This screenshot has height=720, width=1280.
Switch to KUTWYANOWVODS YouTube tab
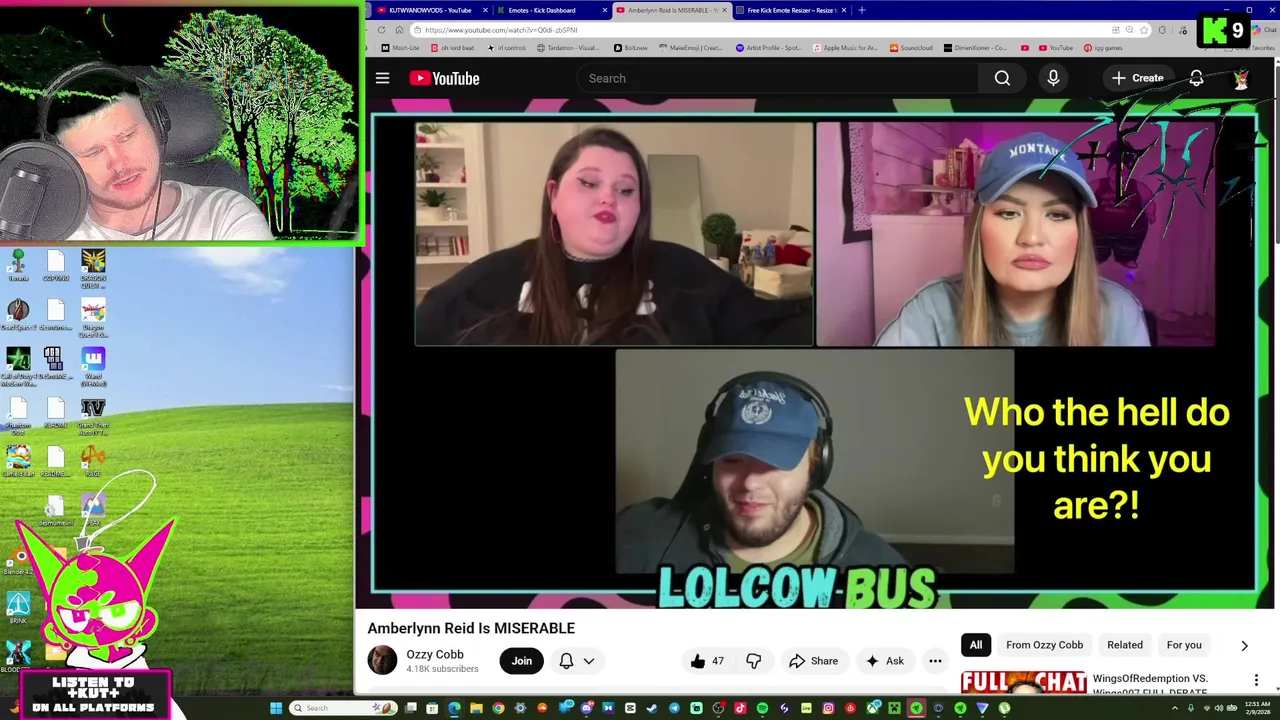pyautogui.click(x=430, y=10)
